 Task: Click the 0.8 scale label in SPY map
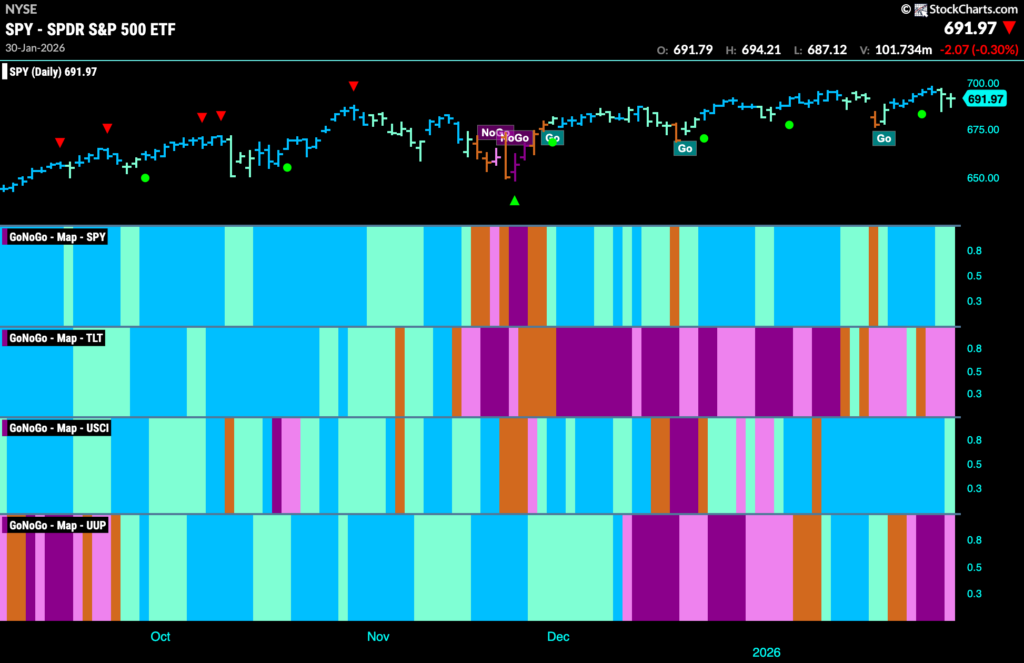pos(974,251)
